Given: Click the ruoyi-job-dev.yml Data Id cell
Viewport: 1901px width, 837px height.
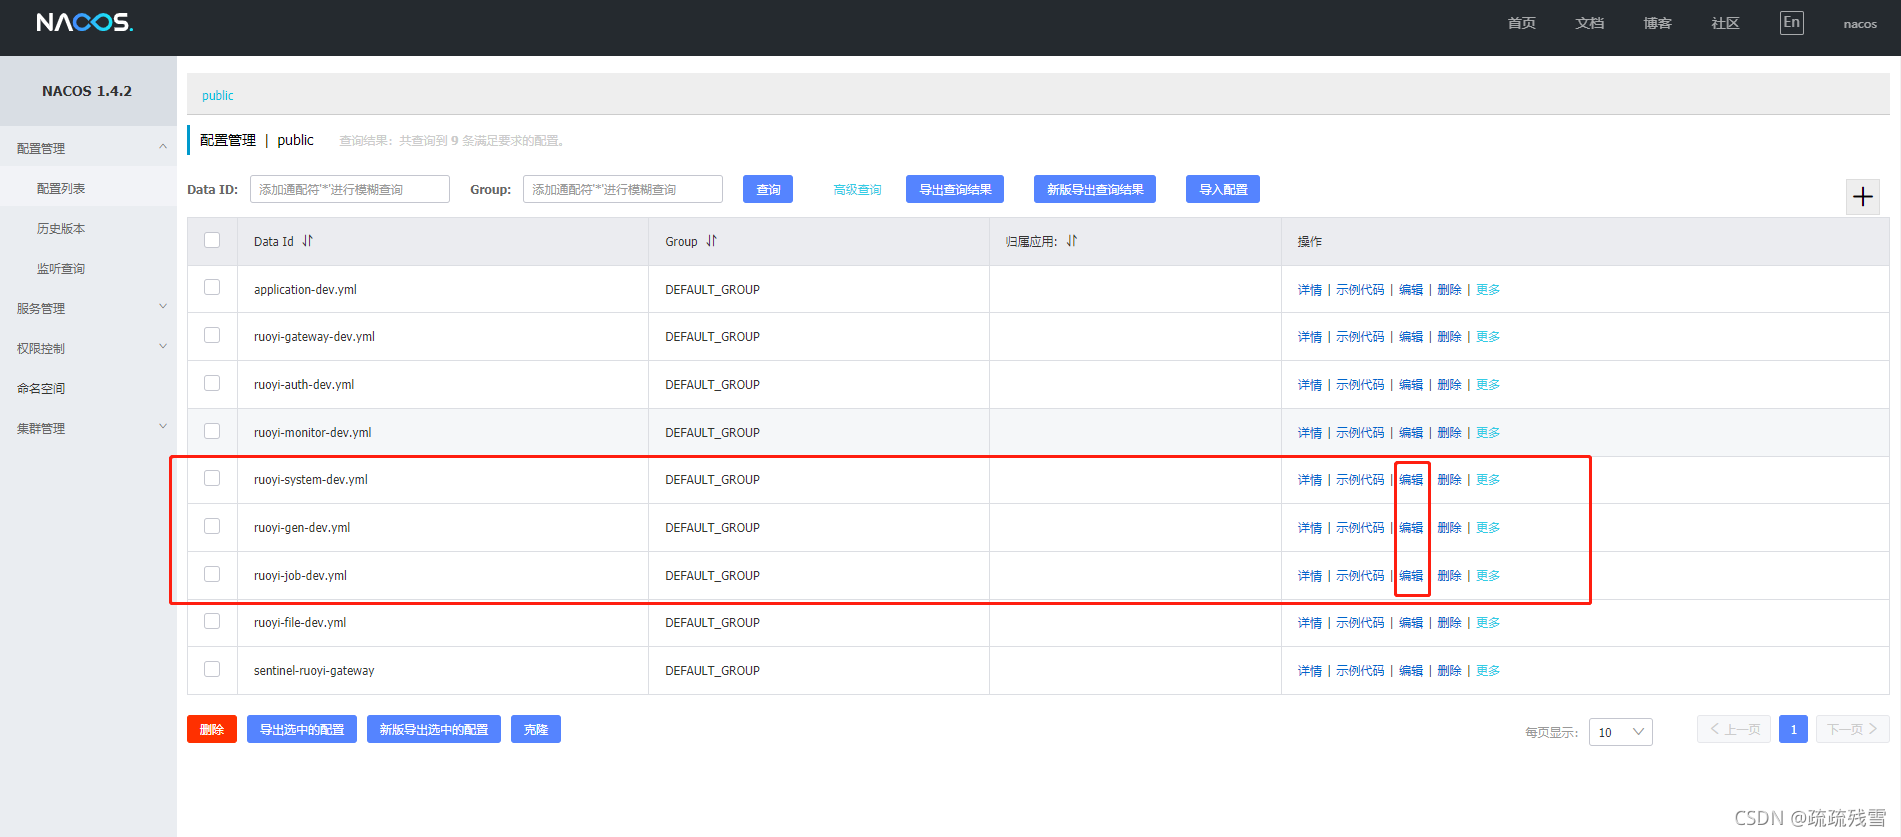Looking at the screenshot, I should 443,576.
